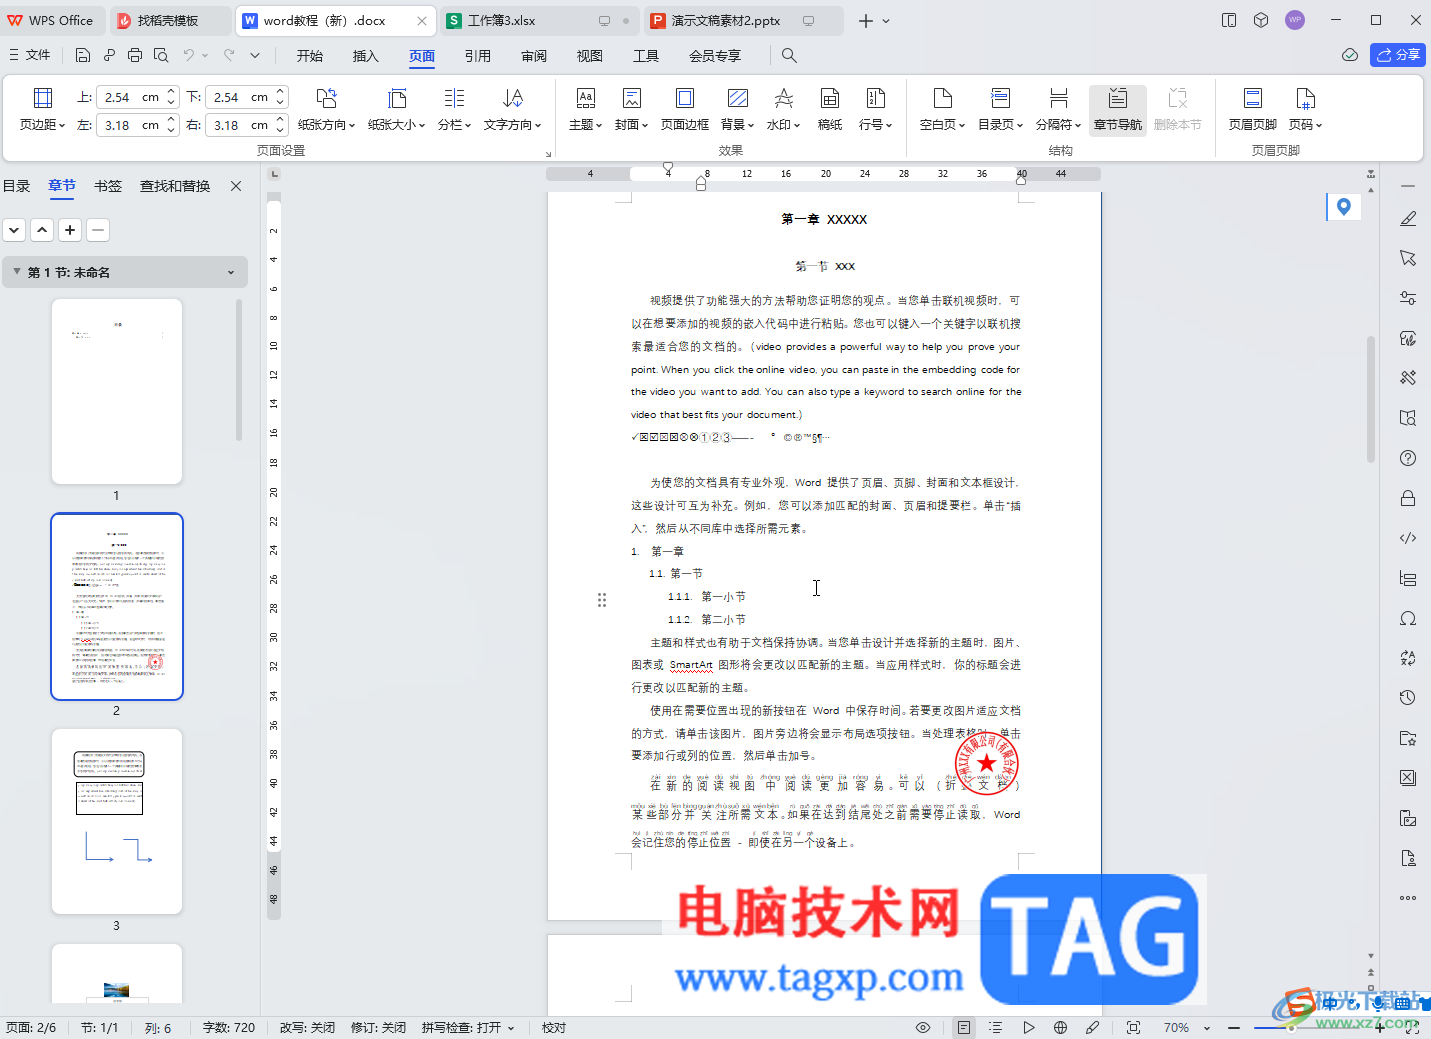
Task: Click the undo arrow icon
Action: point(188,55)
